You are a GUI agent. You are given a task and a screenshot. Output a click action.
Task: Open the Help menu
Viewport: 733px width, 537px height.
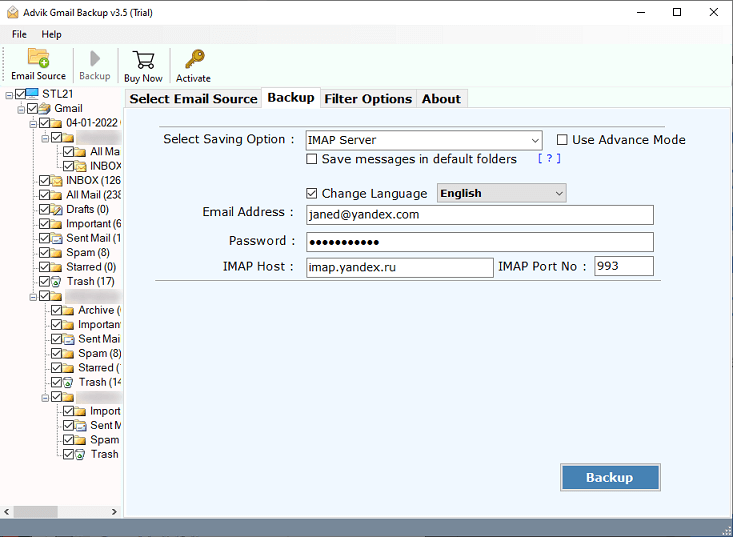51,34
